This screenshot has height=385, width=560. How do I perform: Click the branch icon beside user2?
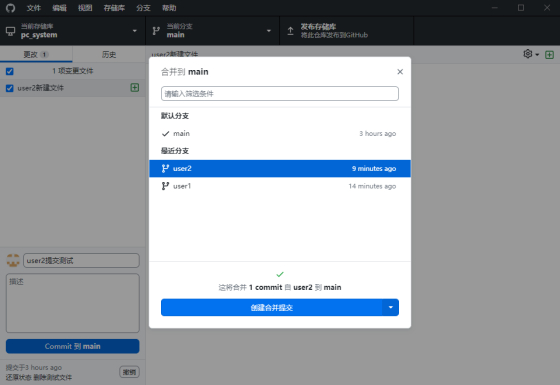pos(165,169)
